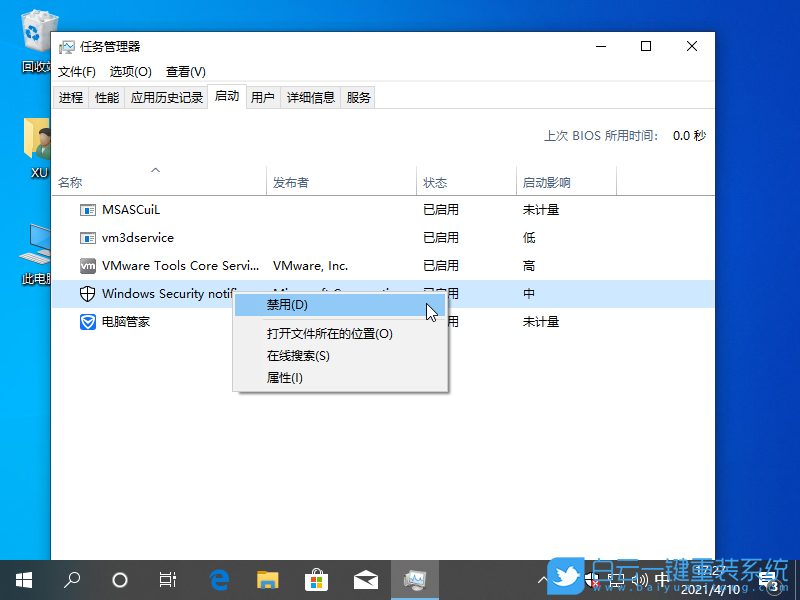Open Microsoft Edge from the taskbar
The height and width of the screenshot is (600, 800).
pyautogui.click(x=218, y=578)
